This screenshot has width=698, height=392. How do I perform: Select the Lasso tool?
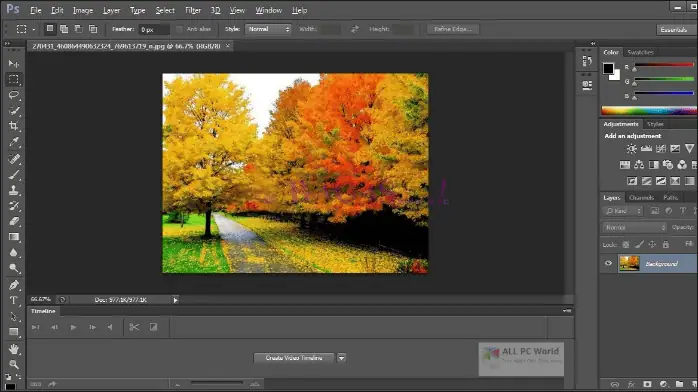pyautogui.click(x=14, y=95)
